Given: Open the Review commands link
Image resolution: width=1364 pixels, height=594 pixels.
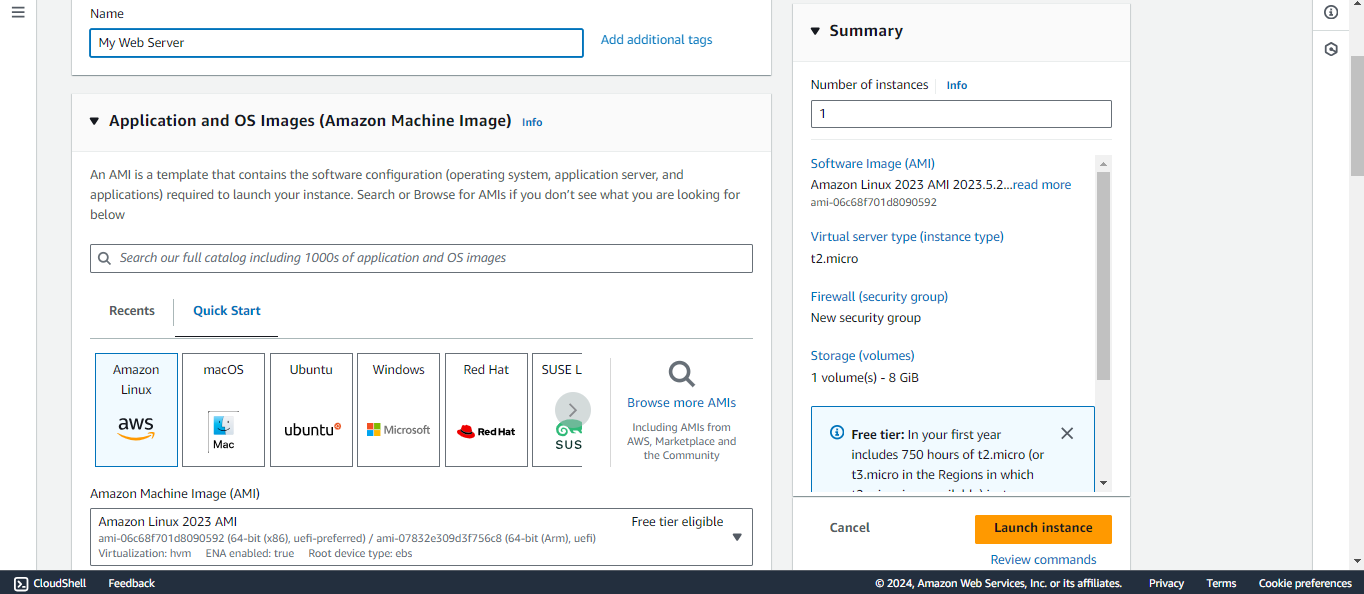Looking at the screenshot, I should [x=1043, y=559].
